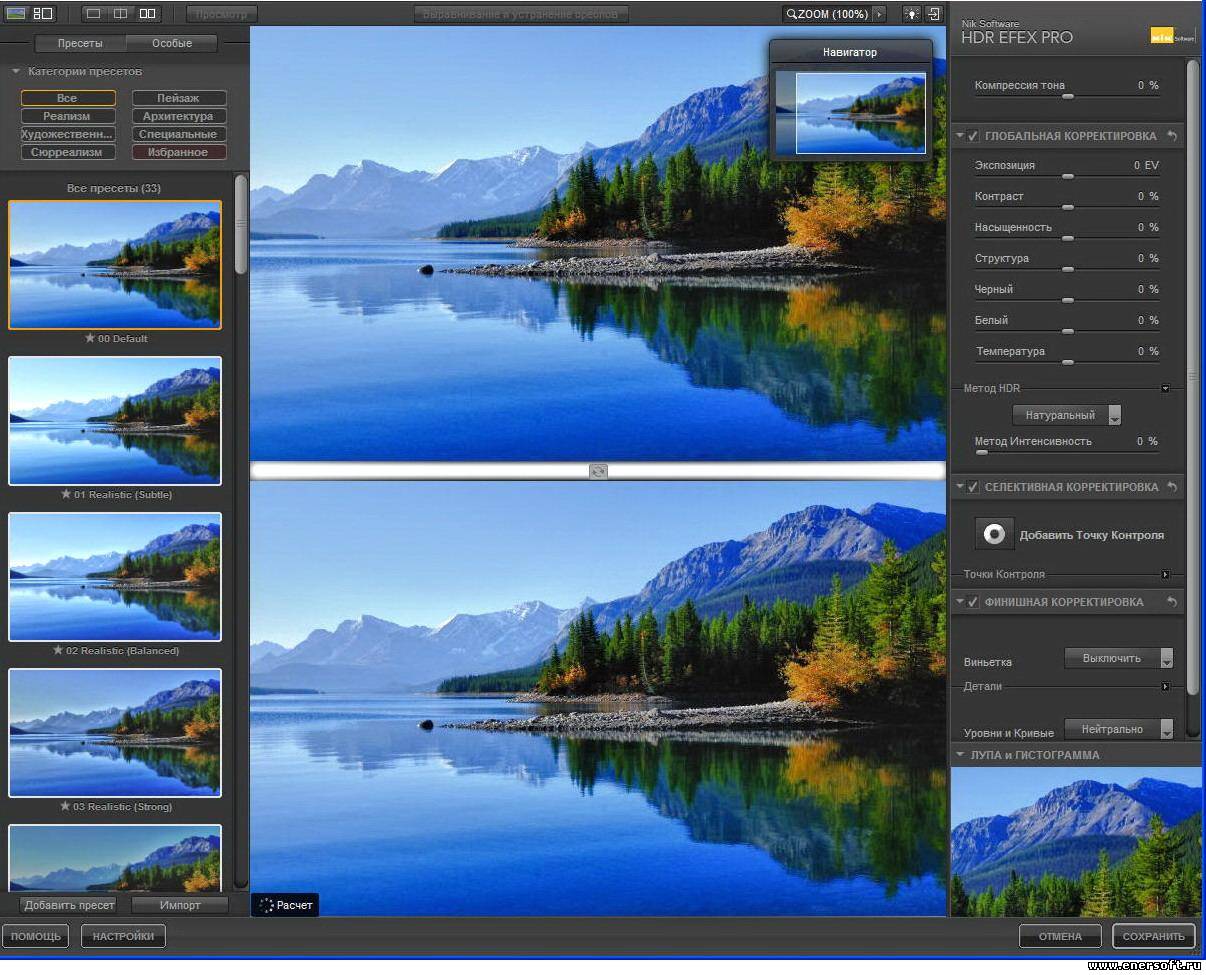
Task: Click the hide side panels icon
Action: click(934, 14)
